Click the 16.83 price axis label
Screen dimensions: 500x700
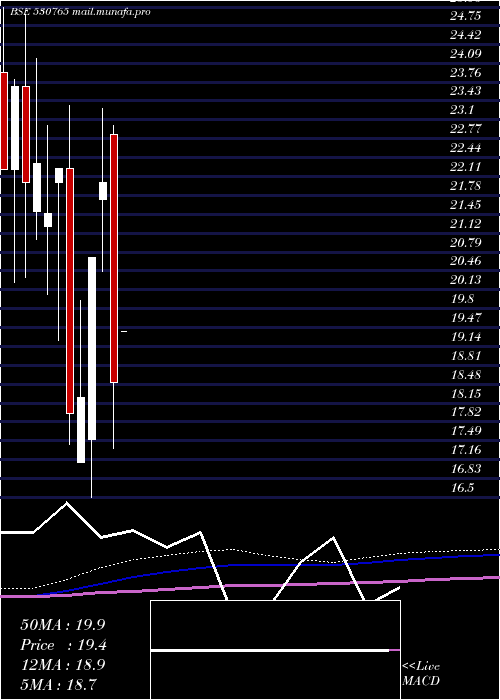click(466, 469)
